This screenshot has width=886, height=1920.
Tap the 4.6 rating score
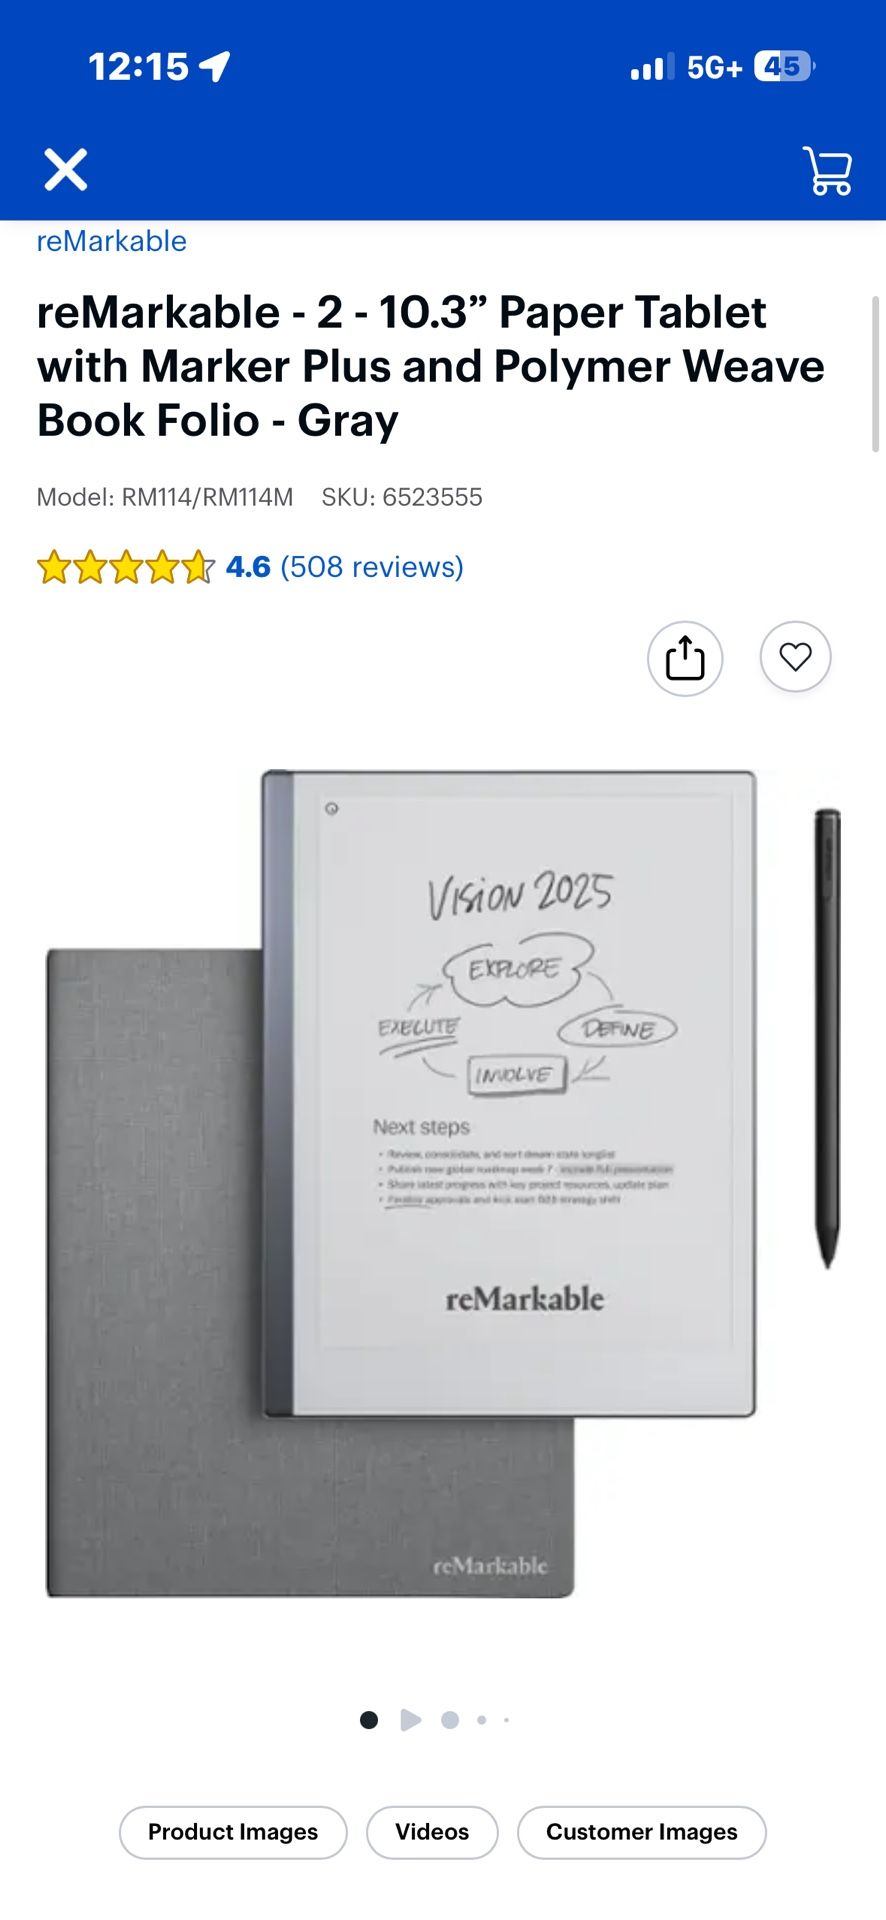248,567
